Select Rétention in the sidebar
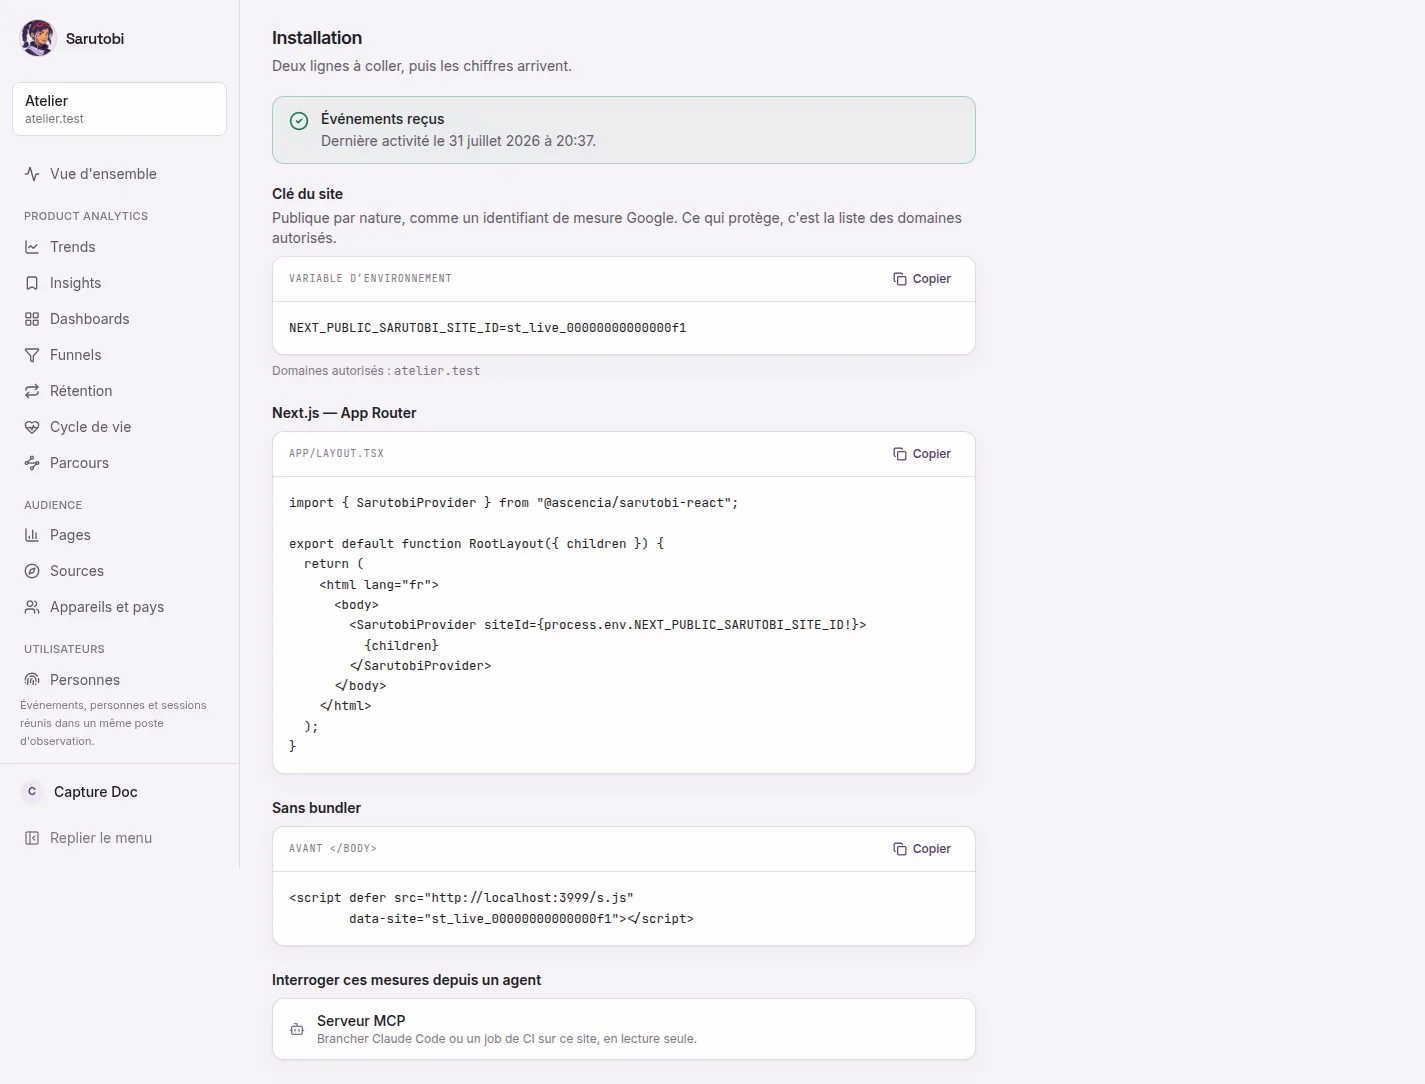This screenshot has width=1425, height=1084. click(x=119, y=391)
